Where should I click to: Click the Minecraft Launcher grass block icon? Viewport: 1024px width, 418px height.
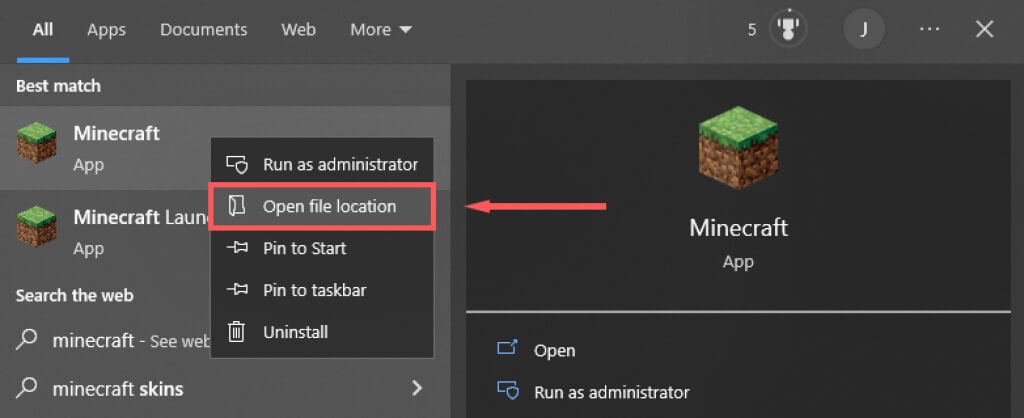pos(37,226)
